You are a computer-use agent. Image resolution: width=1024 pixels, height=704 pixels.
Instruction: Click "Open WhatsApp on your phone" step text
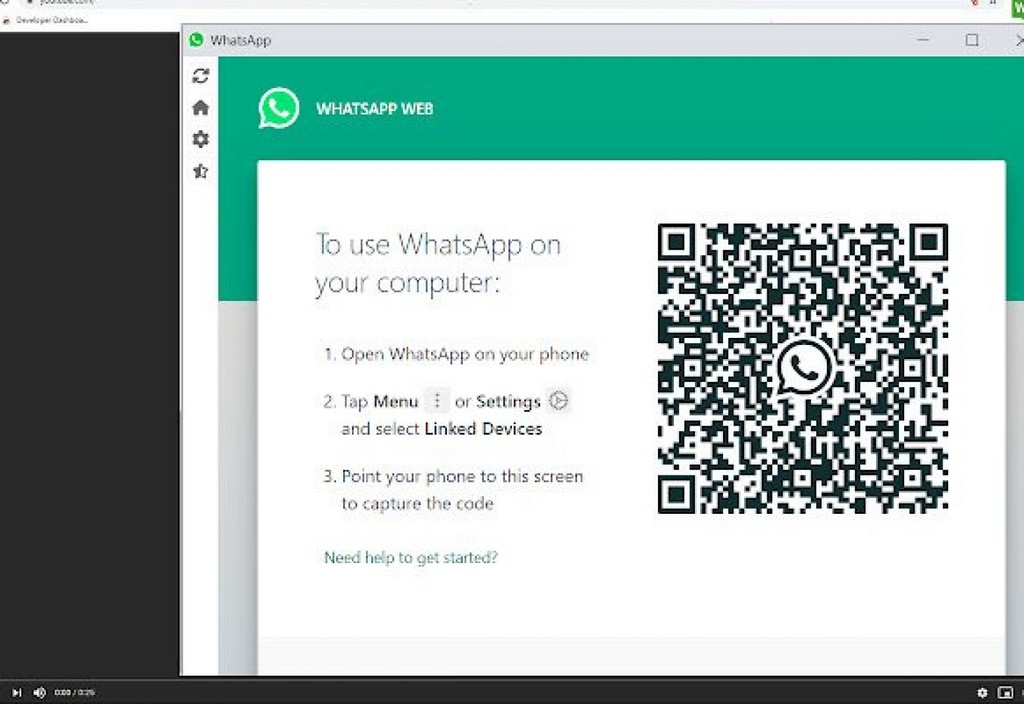[465, 354]
